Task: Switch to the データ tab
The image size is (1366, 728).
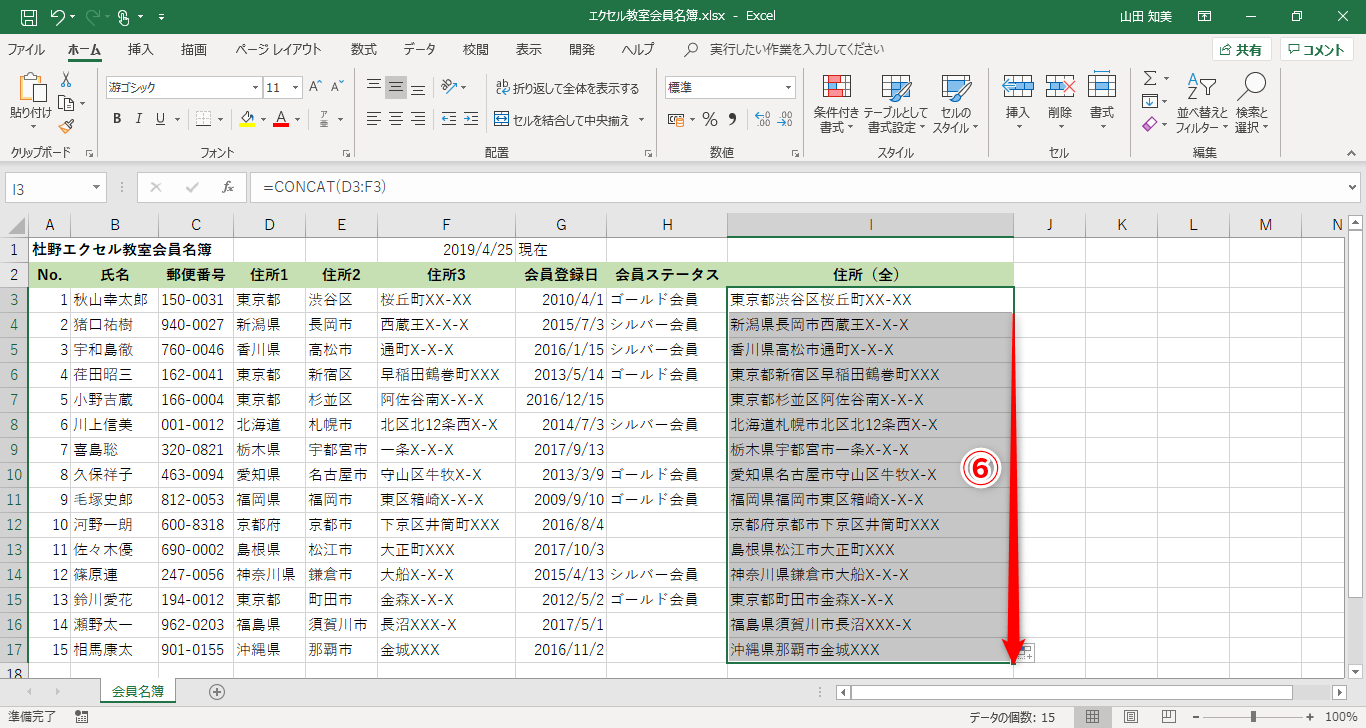Action: 420,49
